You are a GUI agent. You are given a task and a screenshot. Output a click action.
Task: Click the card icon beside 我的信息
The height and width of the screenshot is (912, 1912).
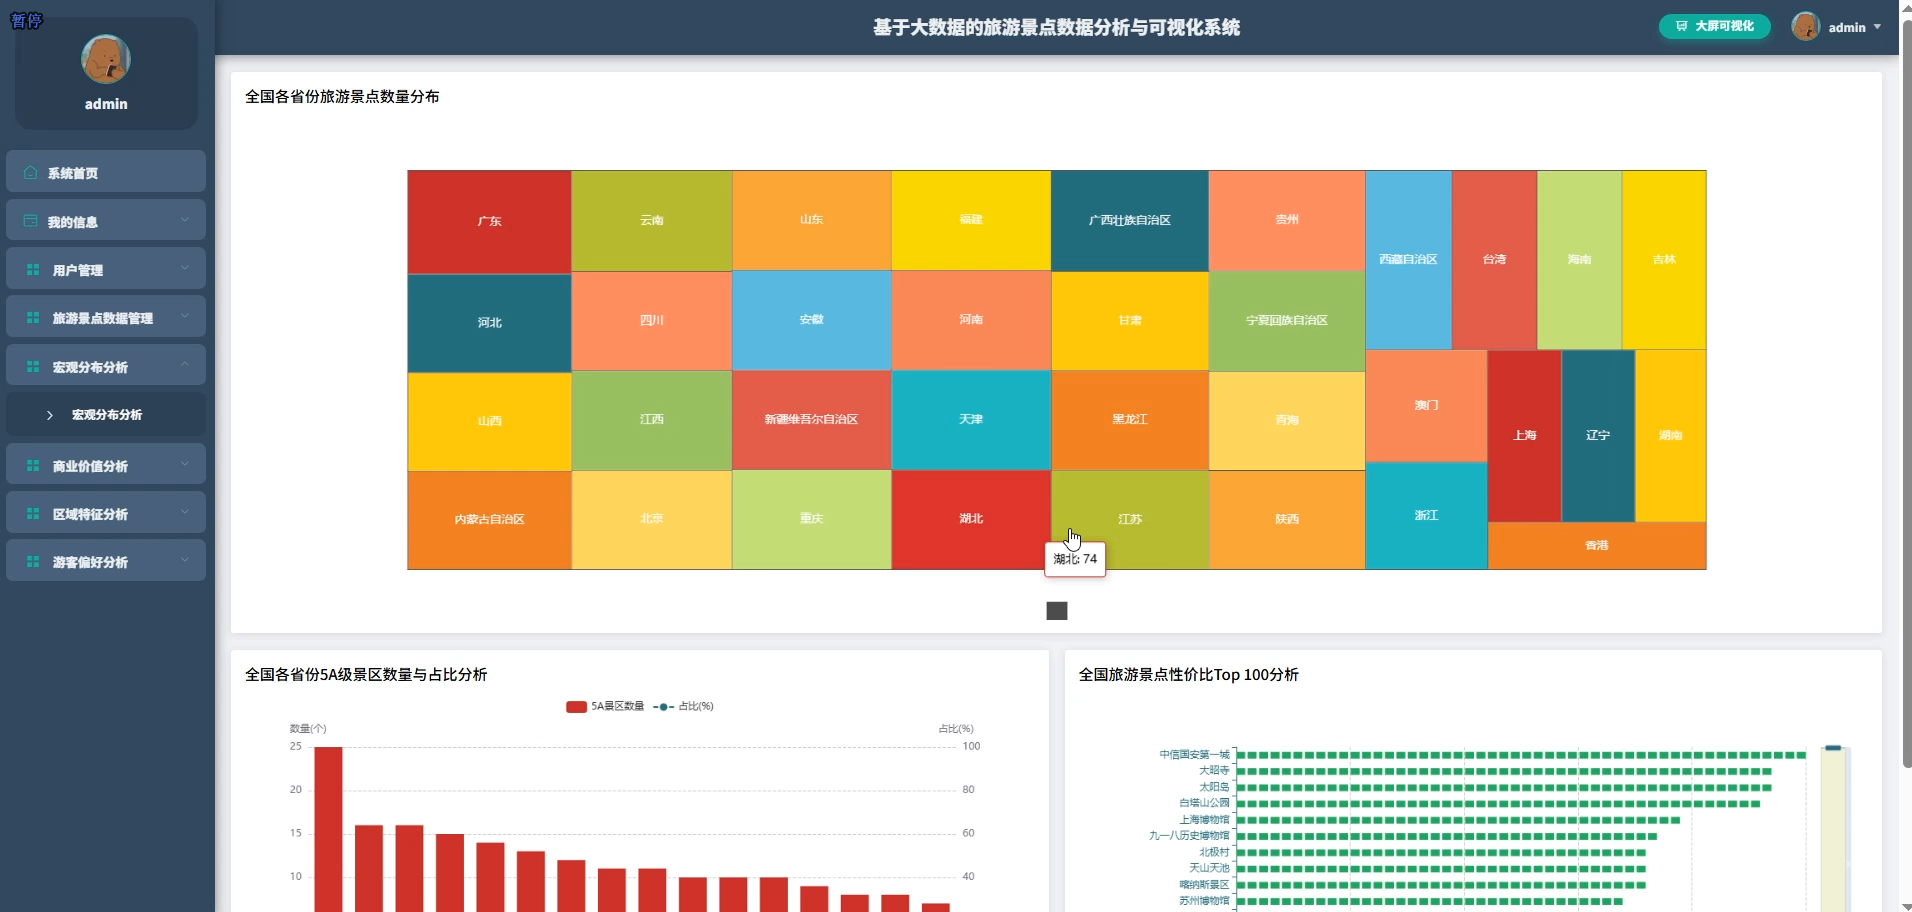point(31,221)
